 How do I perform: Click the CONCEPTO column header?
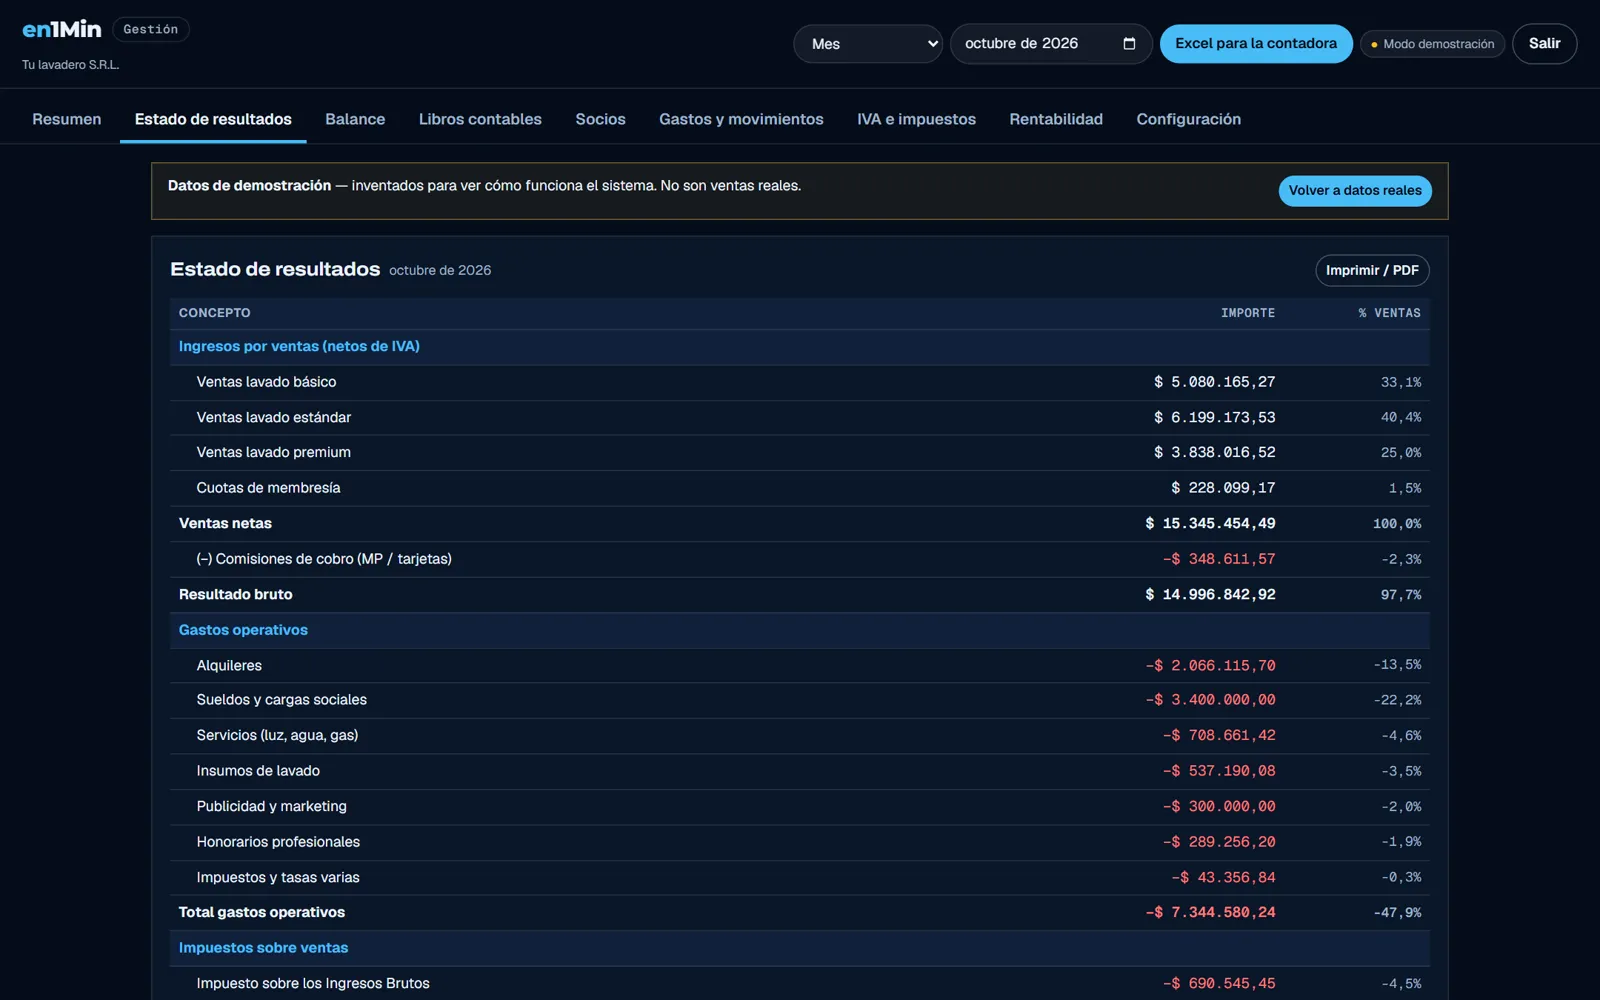pos(215,313)
